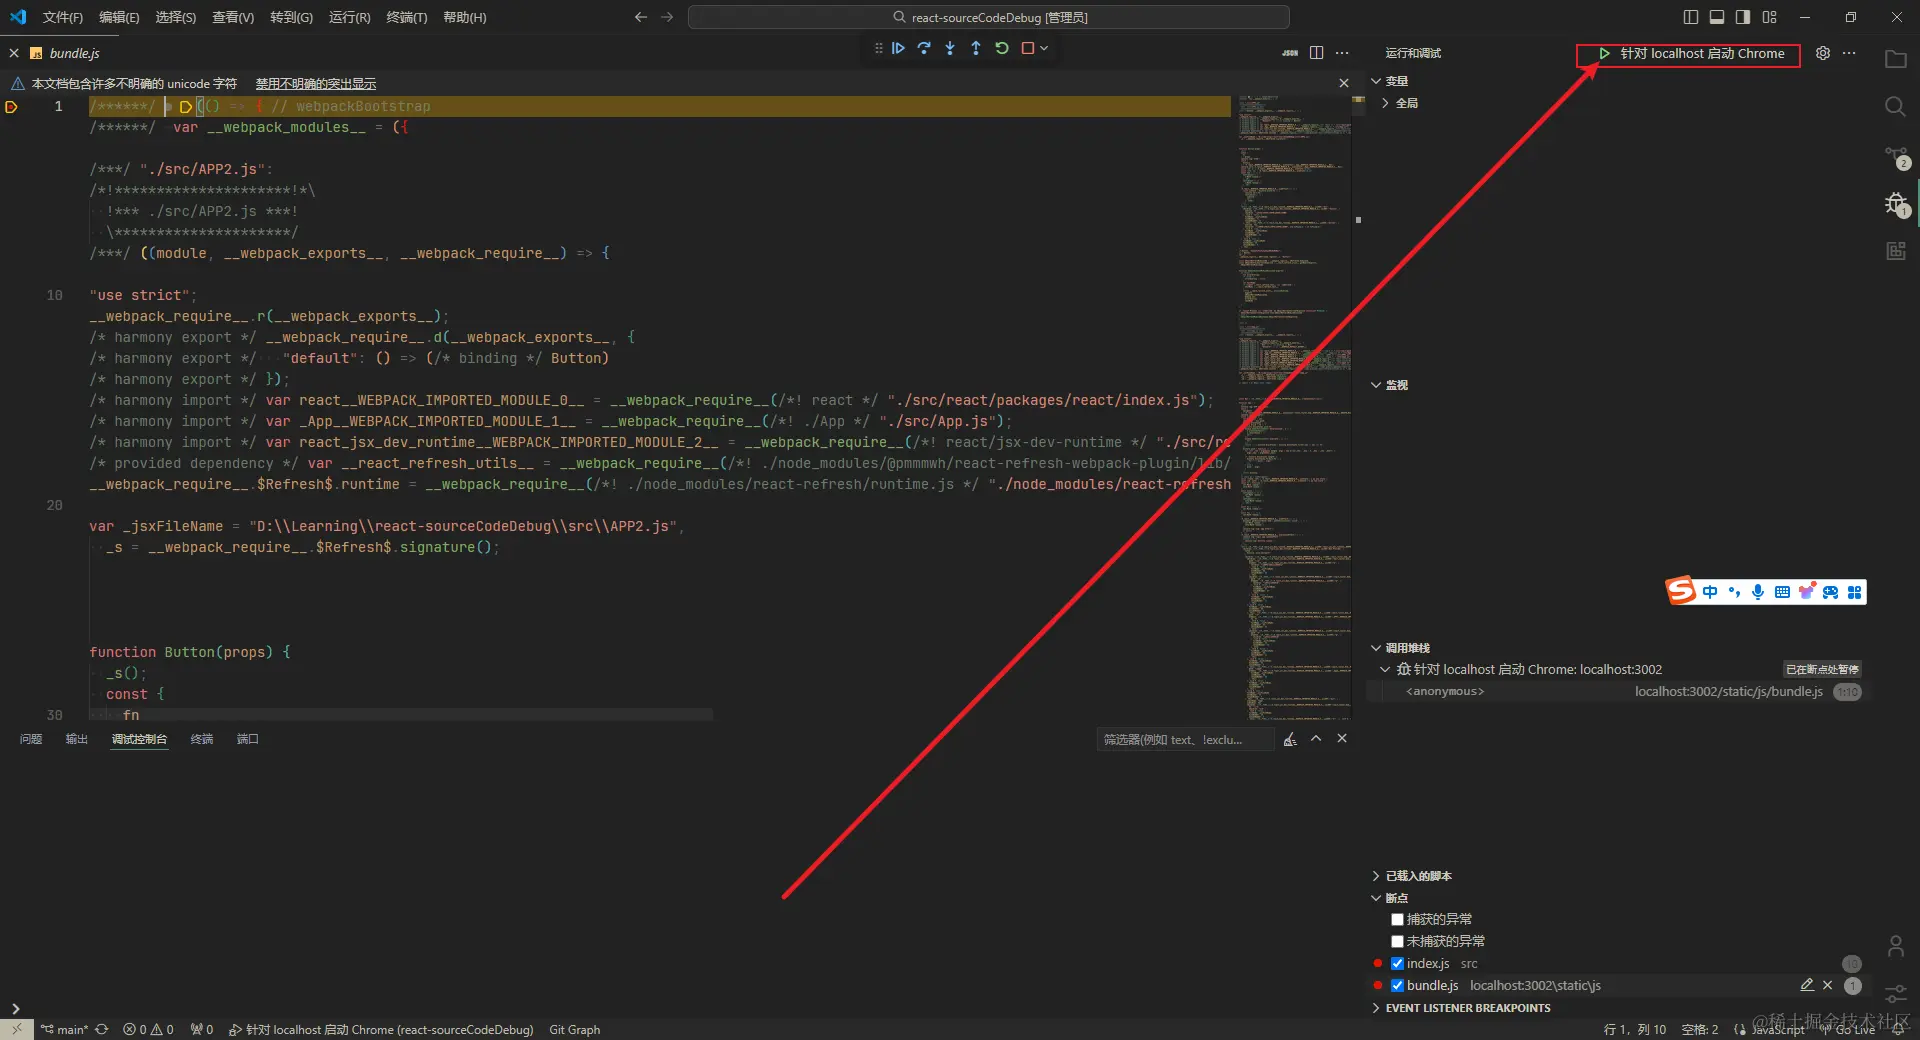
Task: Close the bundle.js editor tab
Action: [14, 53]
